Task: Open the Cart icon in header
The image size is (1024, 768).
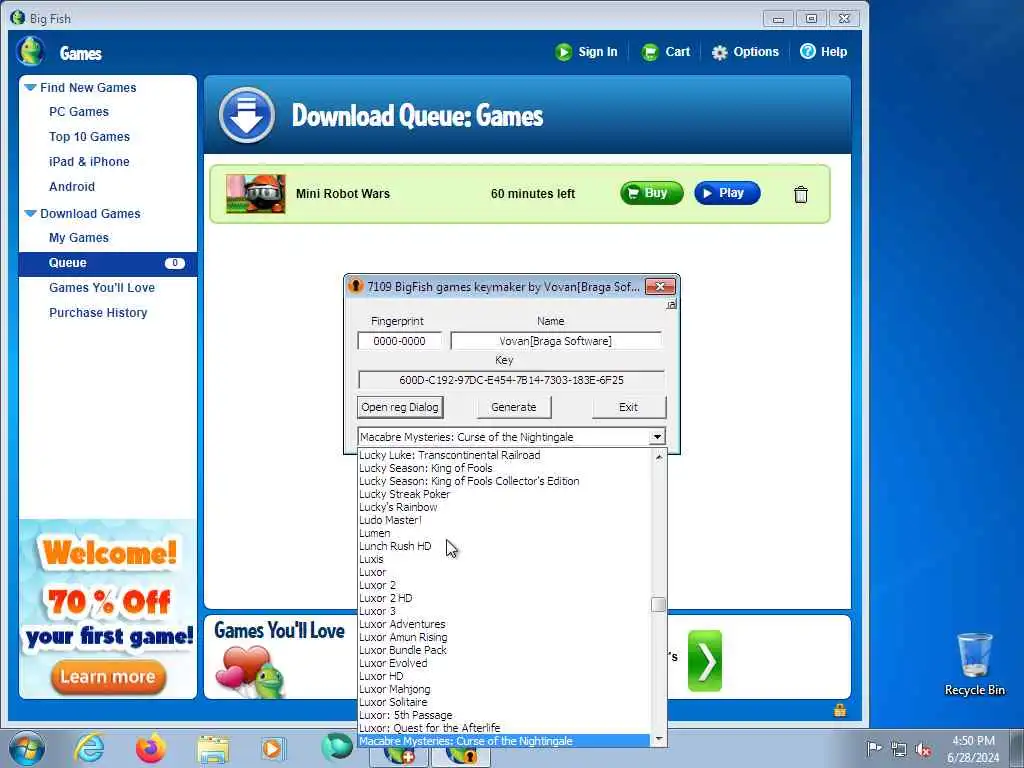Action: [650, 52]
